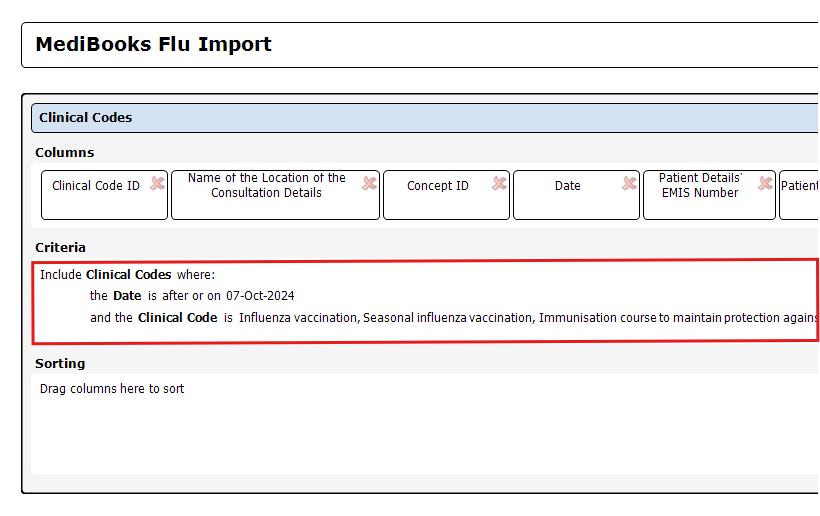Click the Sorting section heading
The height and width of the screenshot is (516, 820).
[60, 364]
